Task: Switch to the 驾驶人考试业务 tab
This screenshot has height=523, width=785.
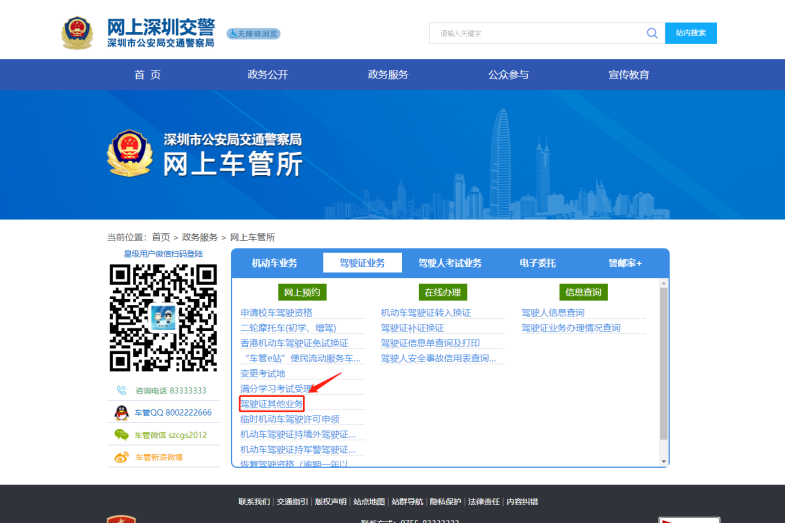Action: pos(449,263)
